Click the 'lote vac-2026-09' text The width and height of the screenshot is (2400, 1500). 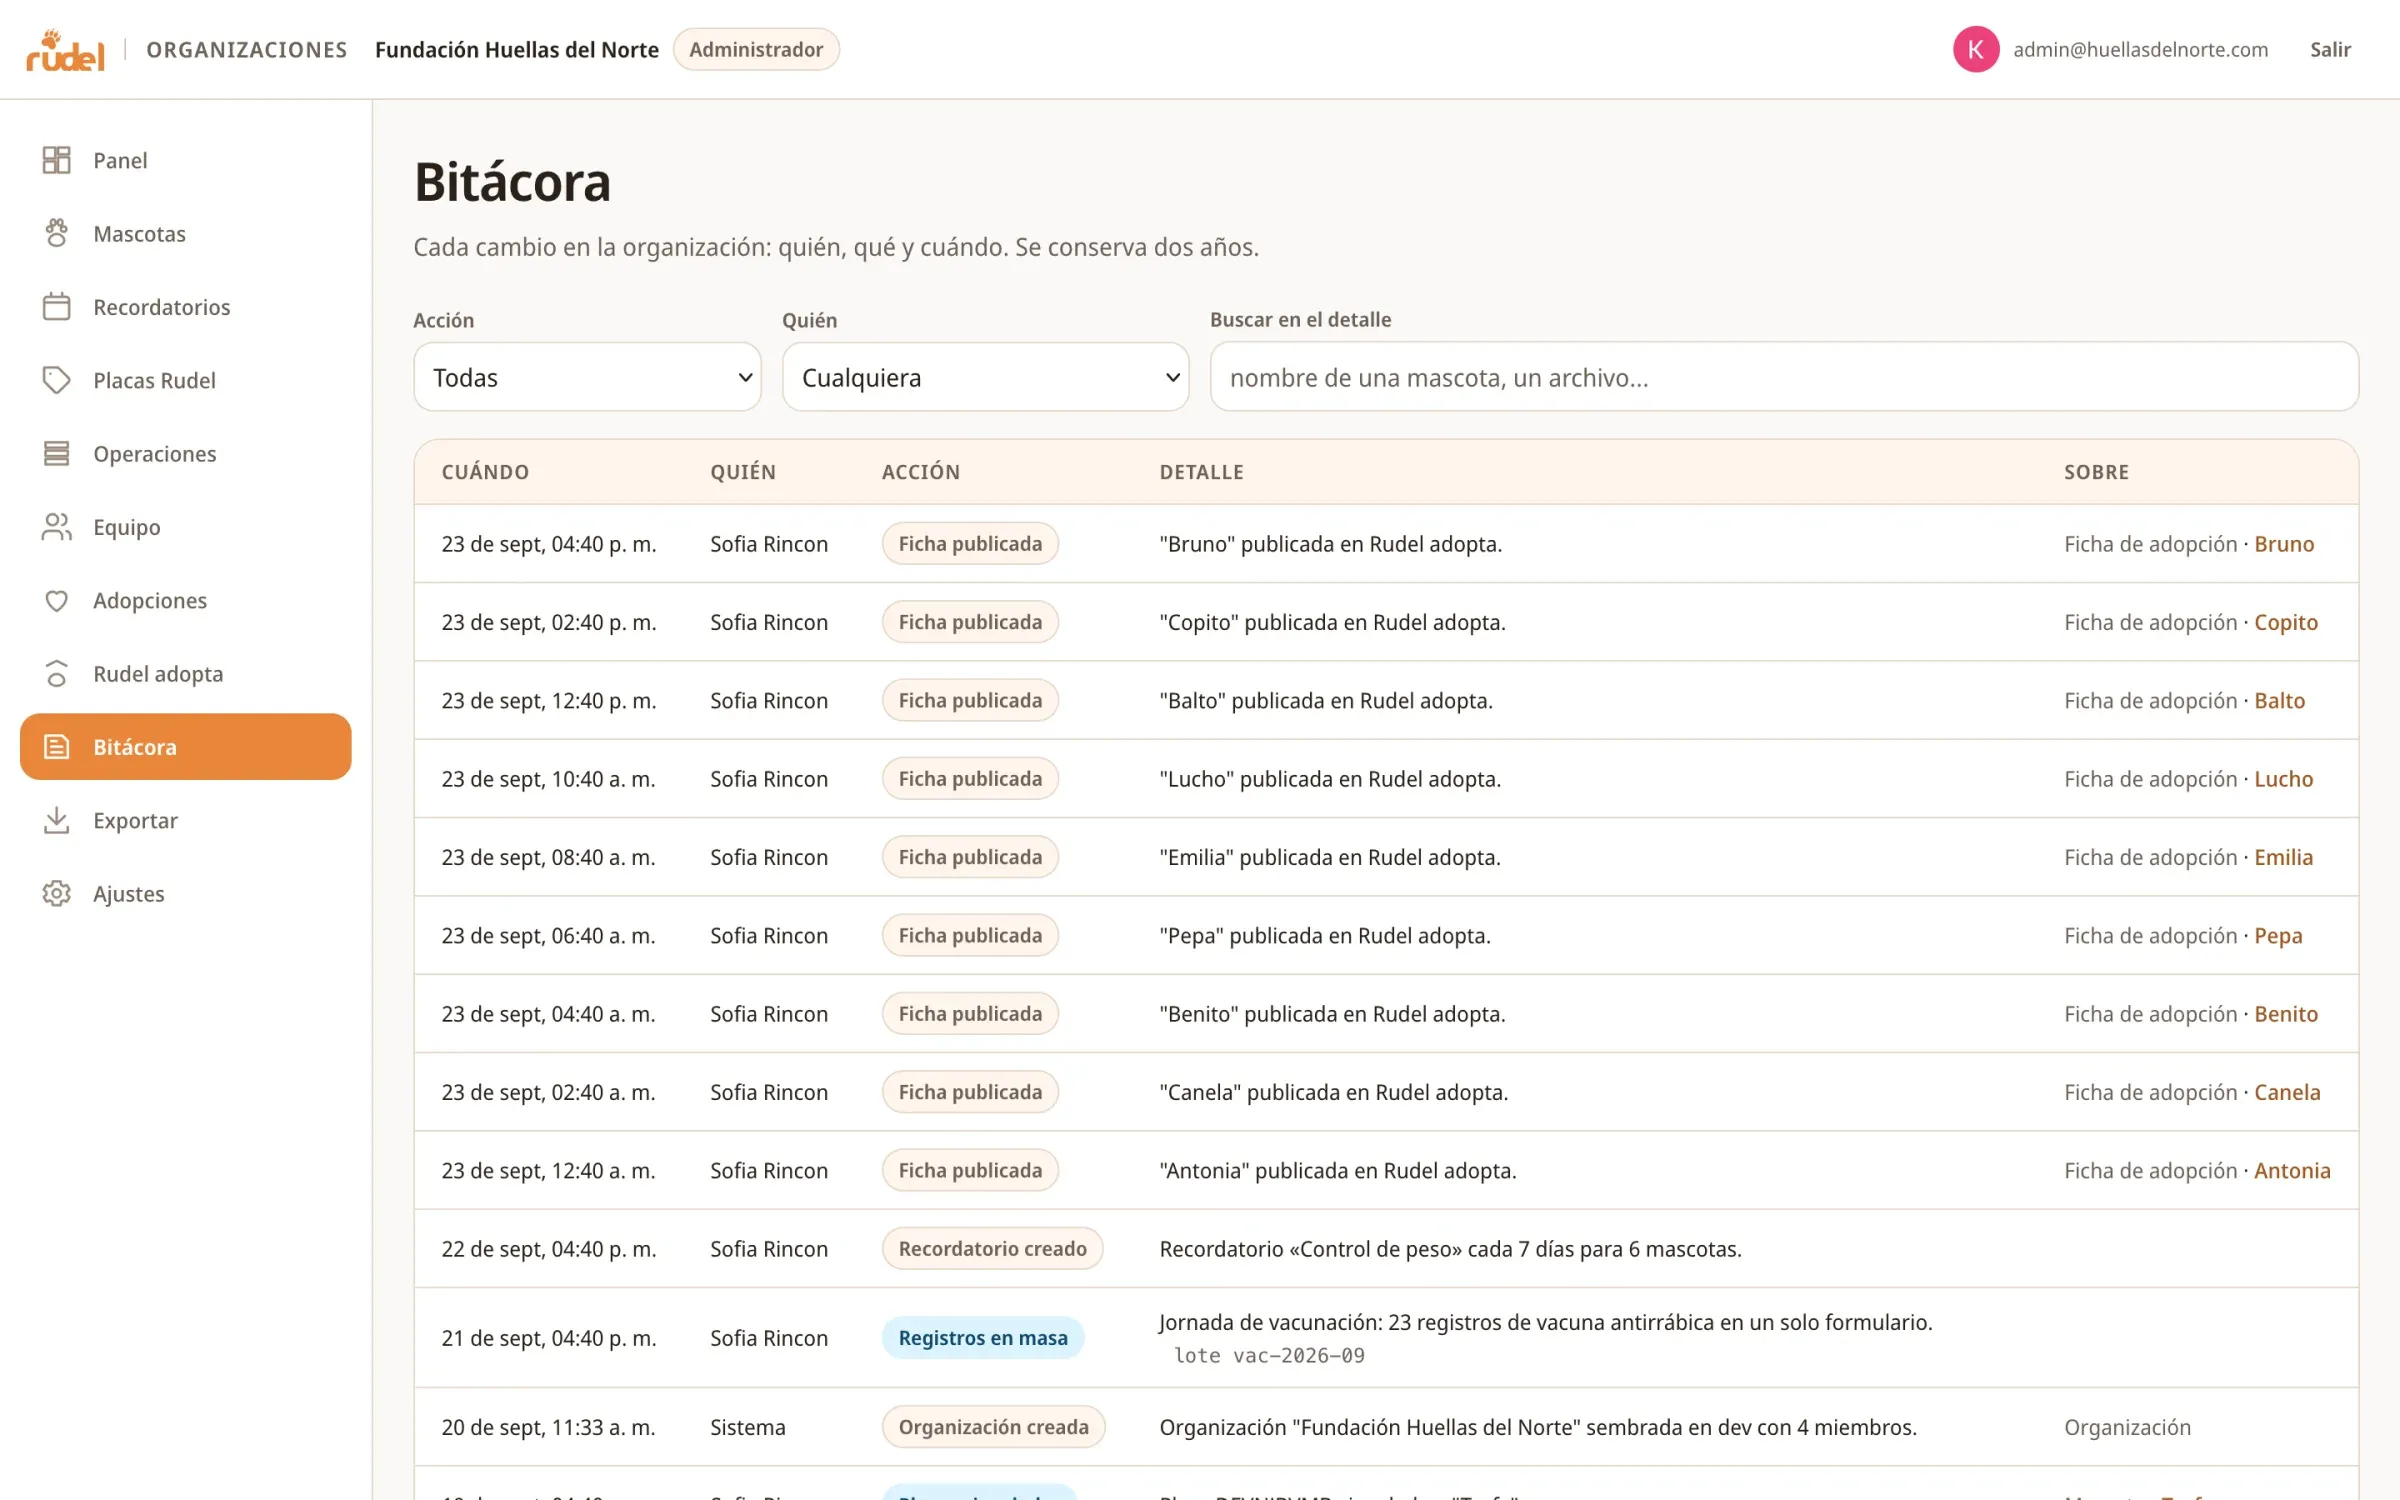(x=1269, y=1355)
